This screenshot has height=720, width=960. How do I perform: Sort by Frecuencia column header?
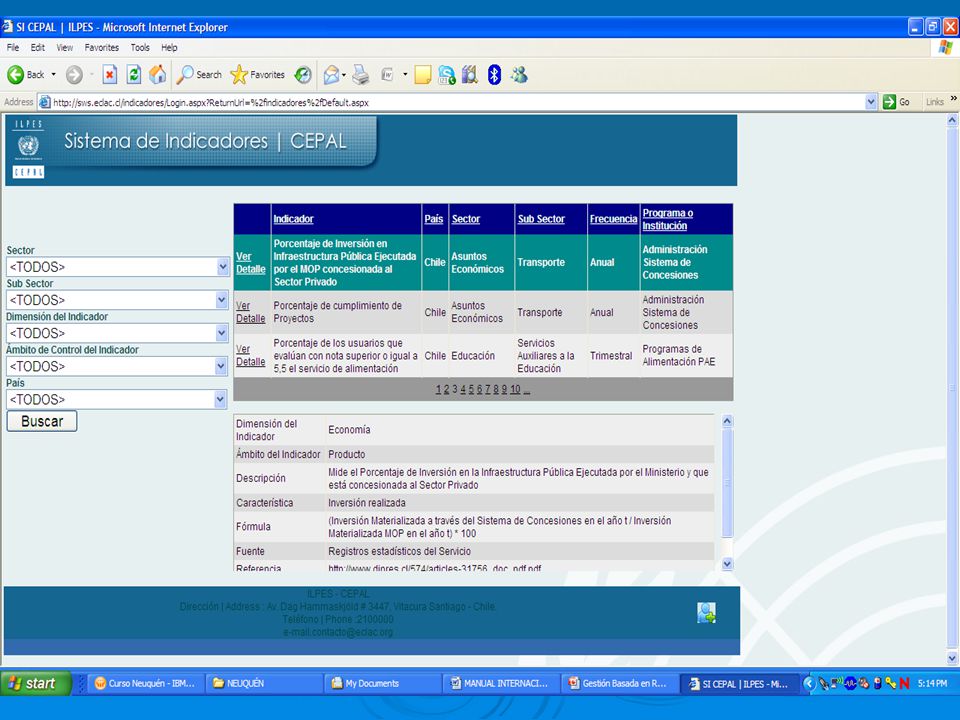click(613, 219)
